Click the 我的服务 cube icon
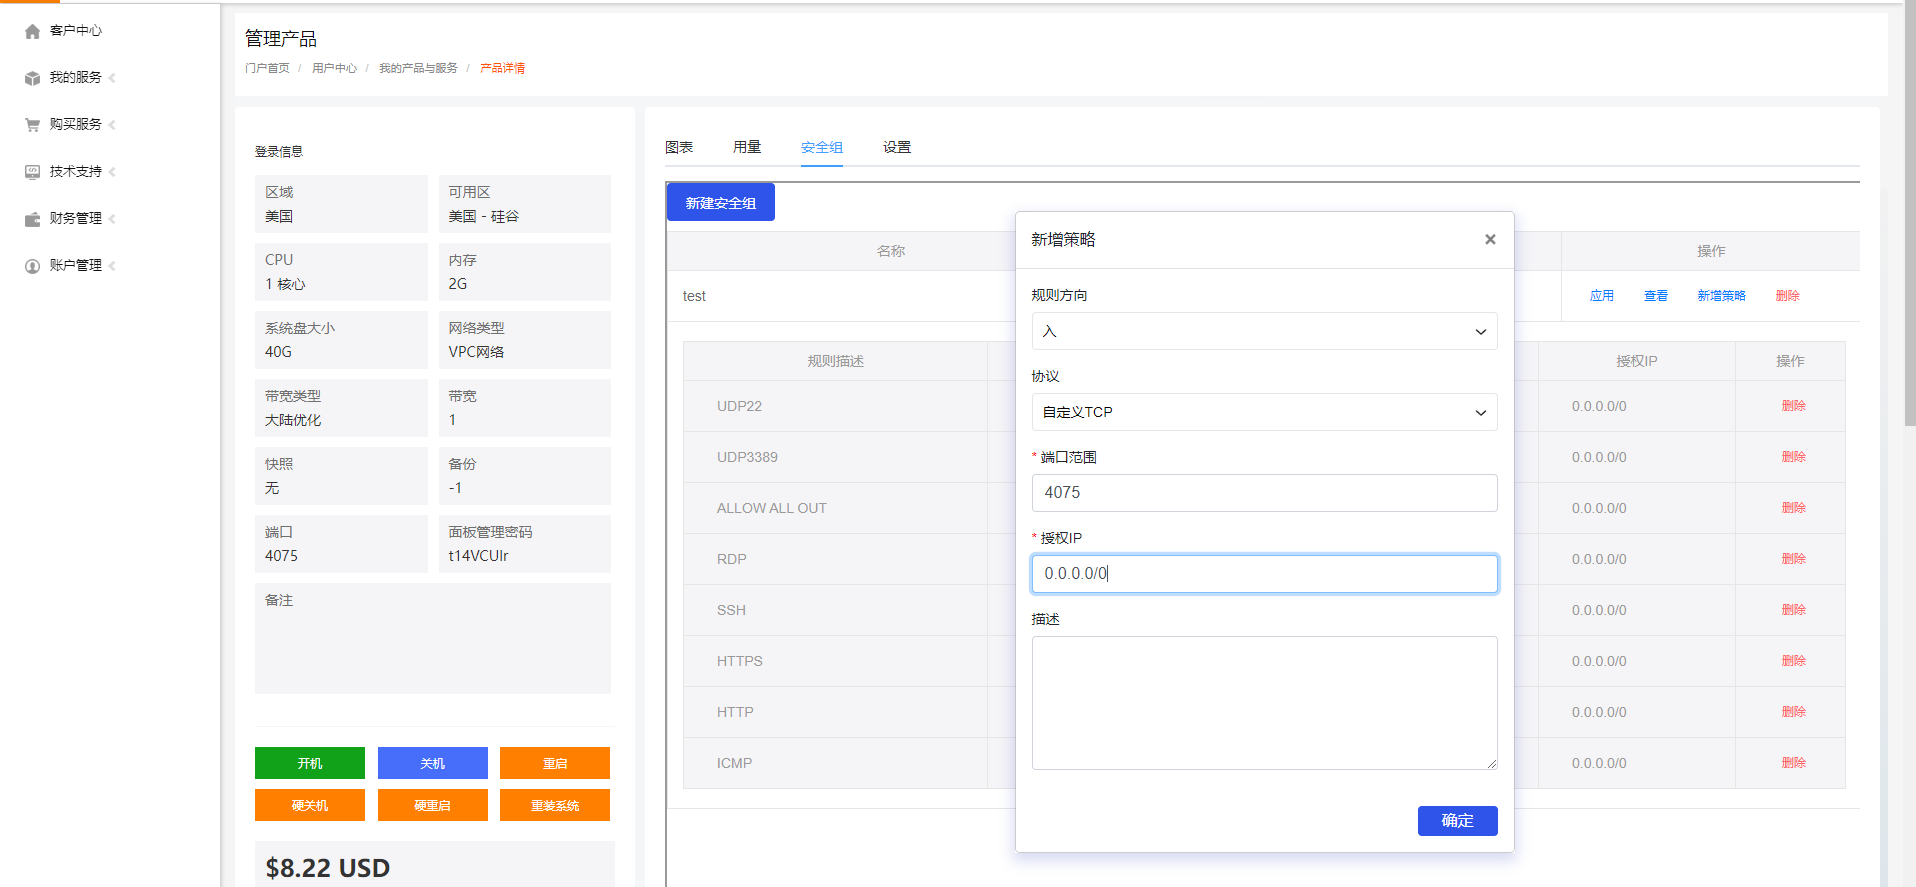Viewport: 1916px width, 887px height. tap(32, 78)
